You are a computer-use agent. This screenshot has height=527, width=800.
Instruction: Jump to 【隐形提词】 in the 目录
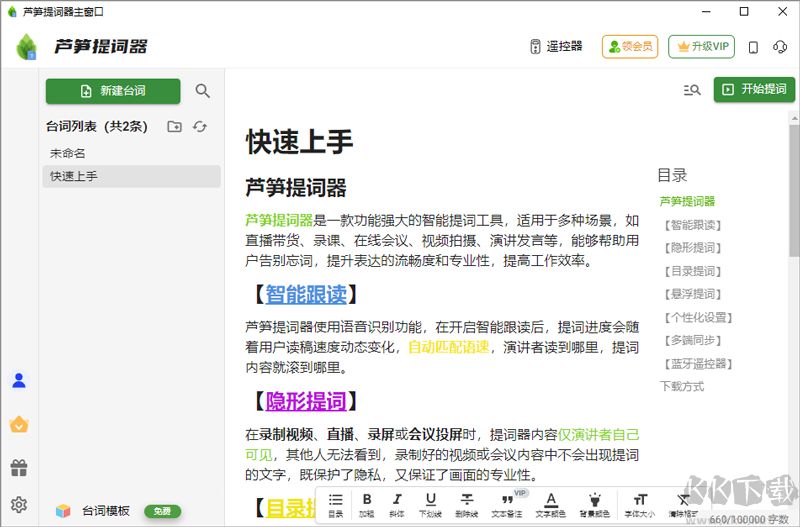coord(693,248)
